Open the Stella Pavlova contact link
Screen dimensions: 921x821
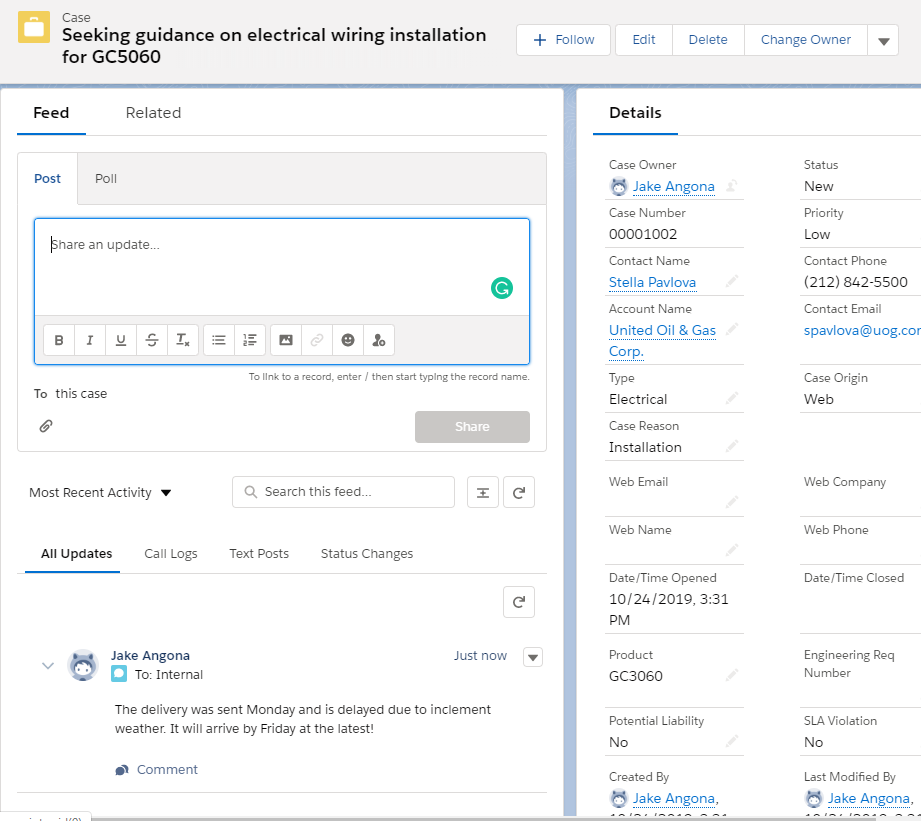click(x=652, y=283)
